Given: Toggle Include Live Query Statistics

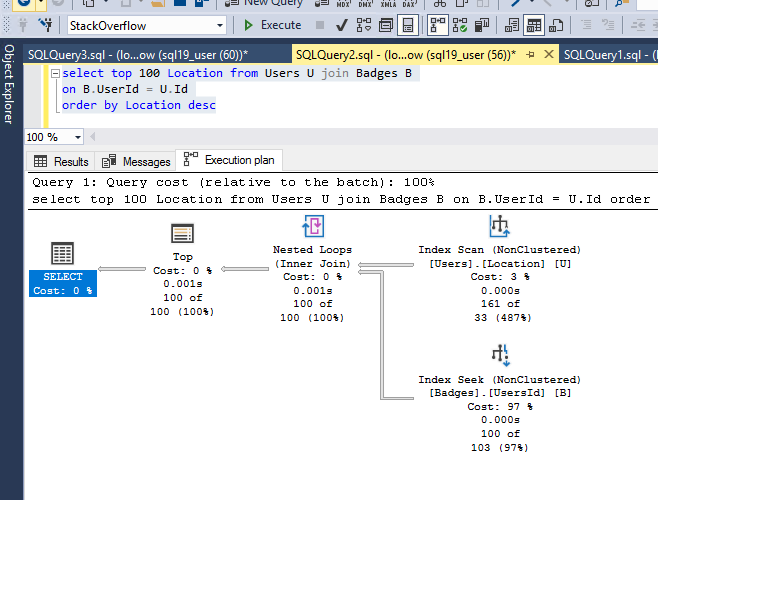Looking at the screenshot, I should pyautogui.click(x=460, y=25).
